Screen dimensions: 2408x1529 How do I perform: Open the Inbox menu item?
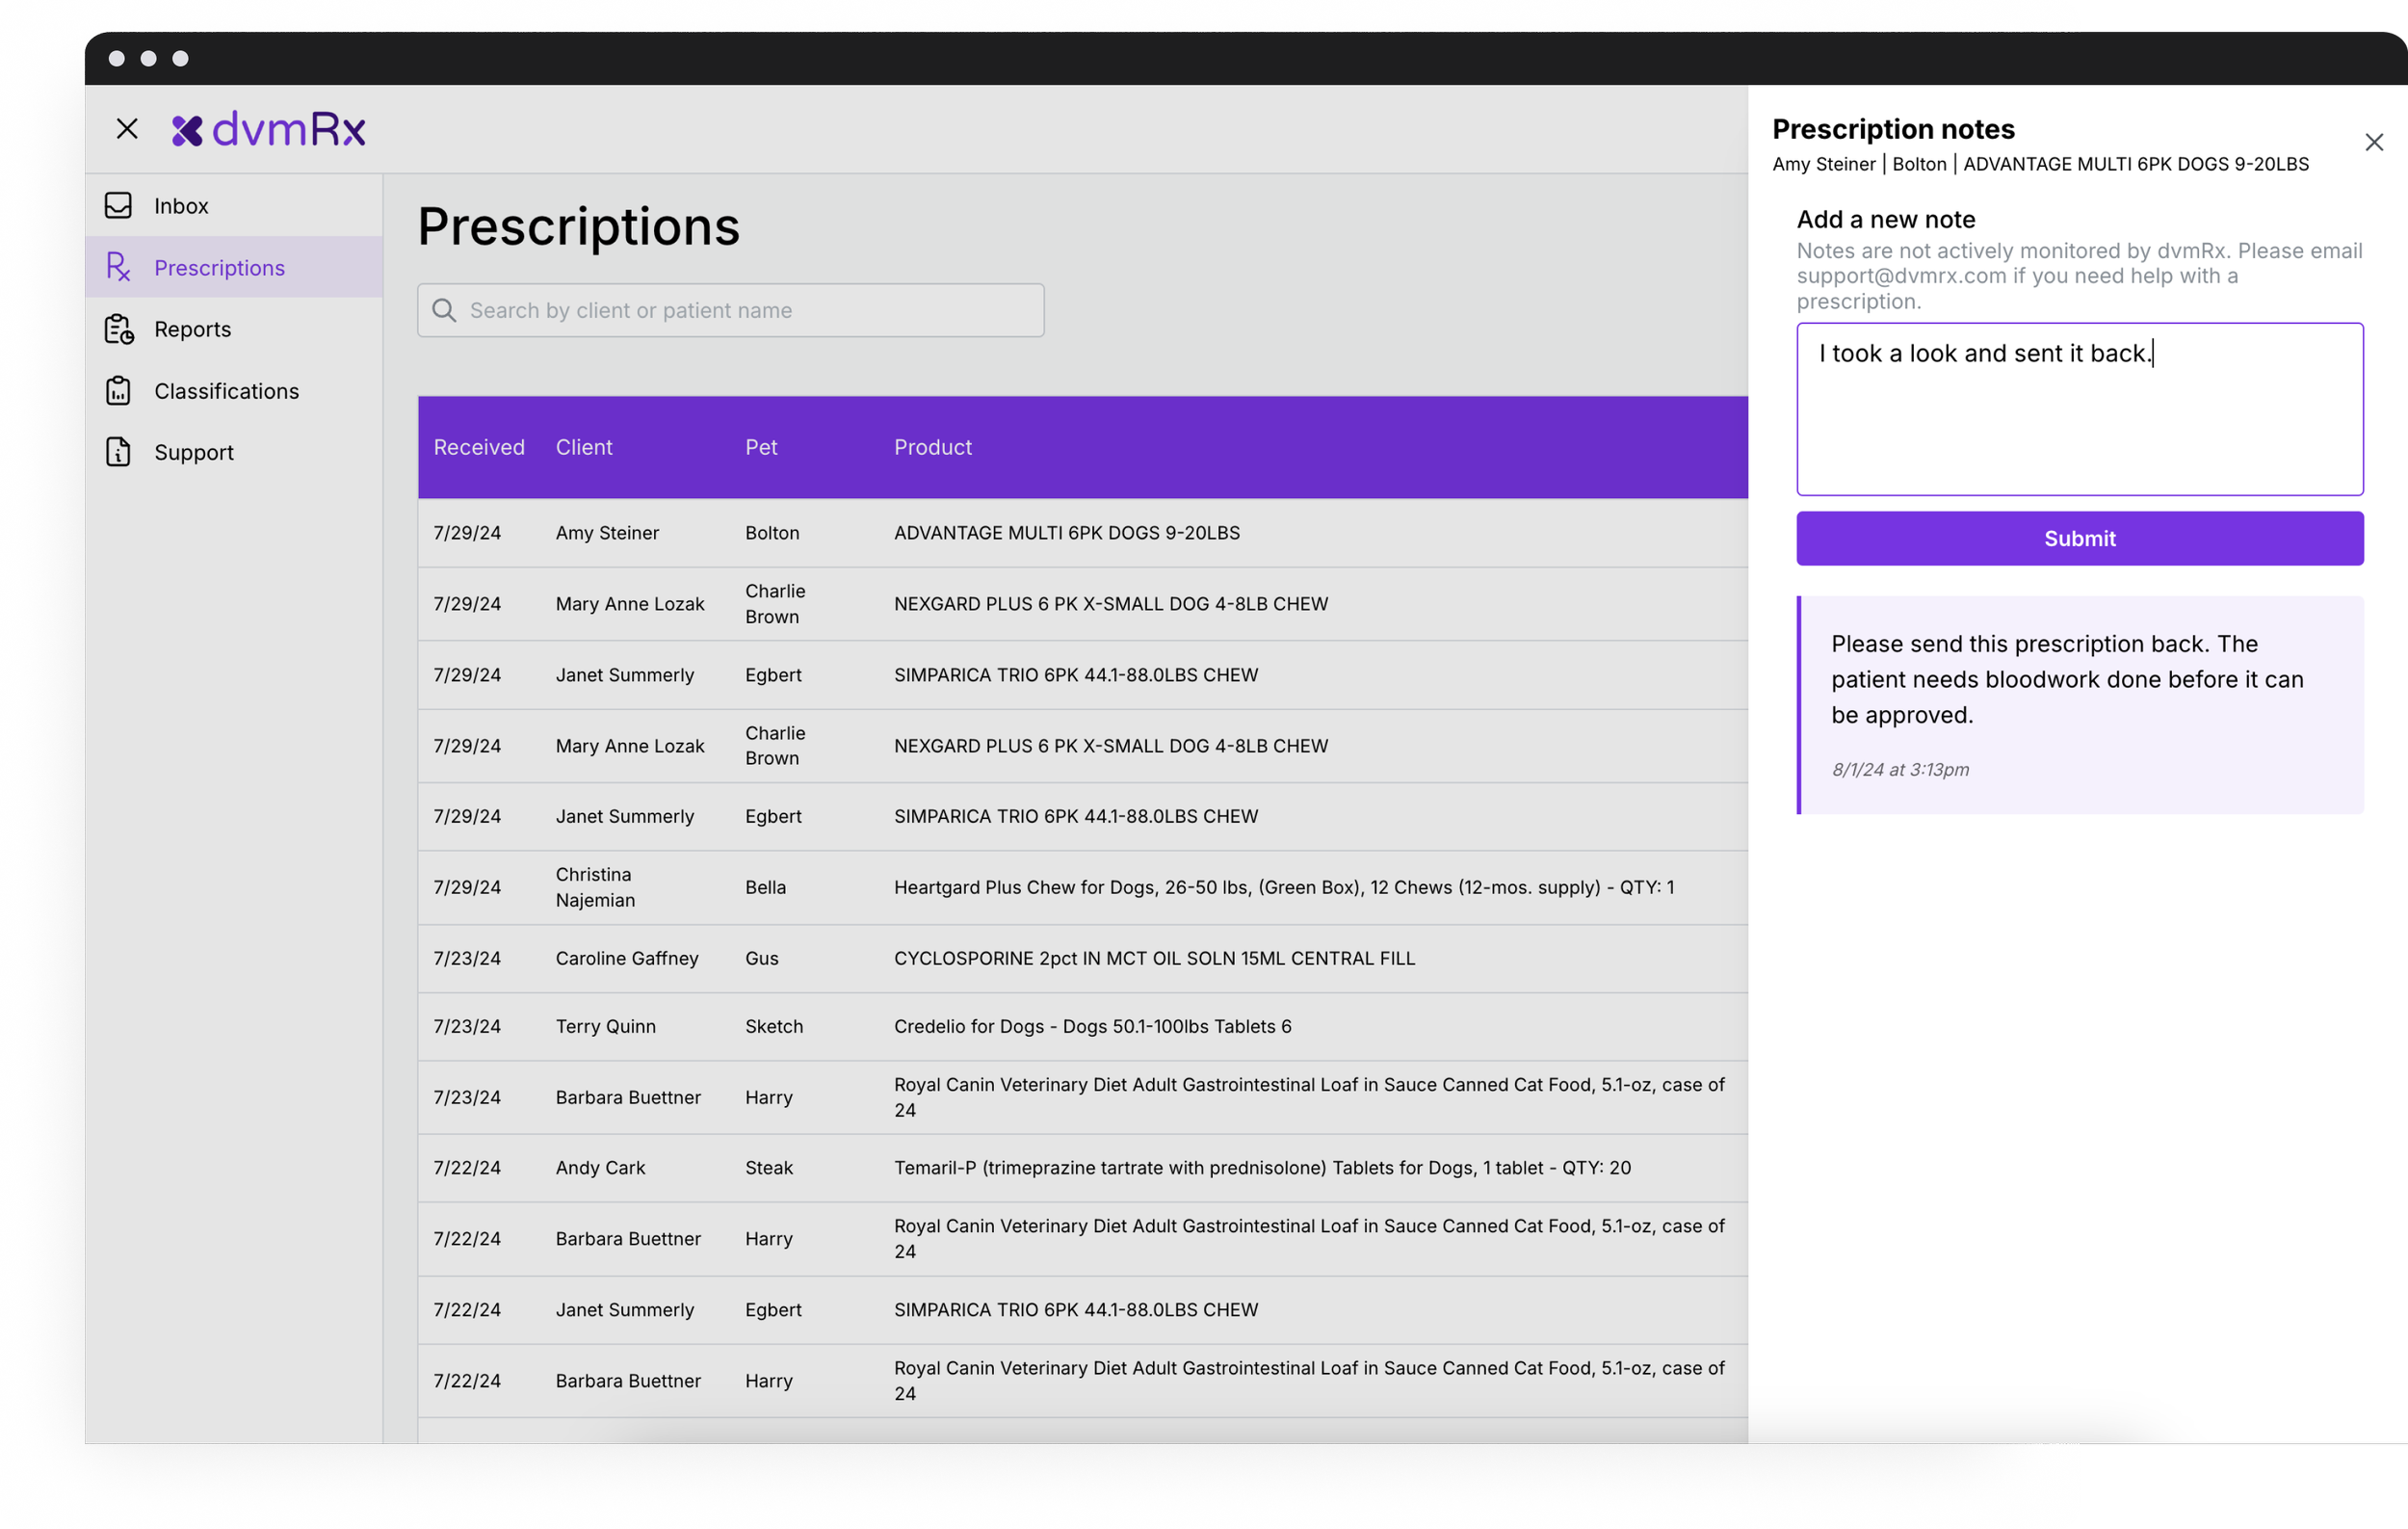click(234, 206)
